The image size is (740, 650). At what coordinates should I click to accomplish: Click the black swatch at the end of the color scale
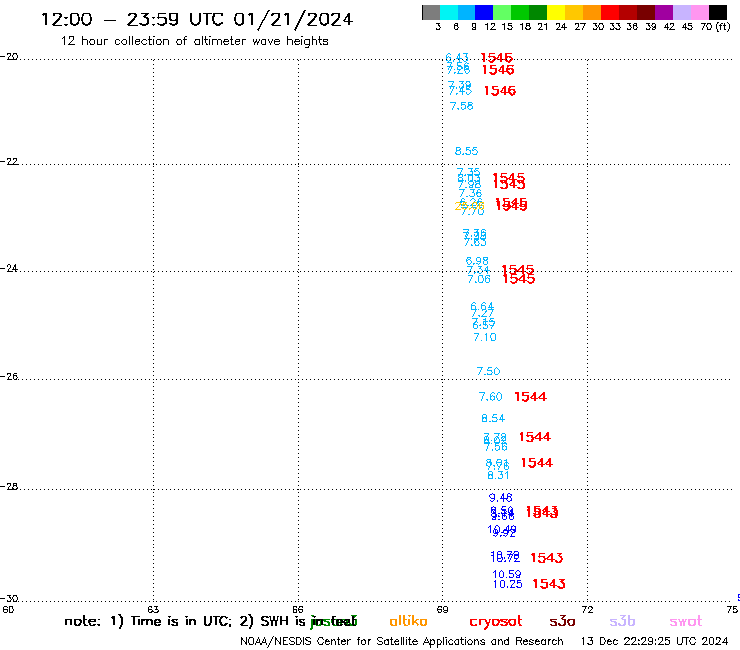[718, 13]
